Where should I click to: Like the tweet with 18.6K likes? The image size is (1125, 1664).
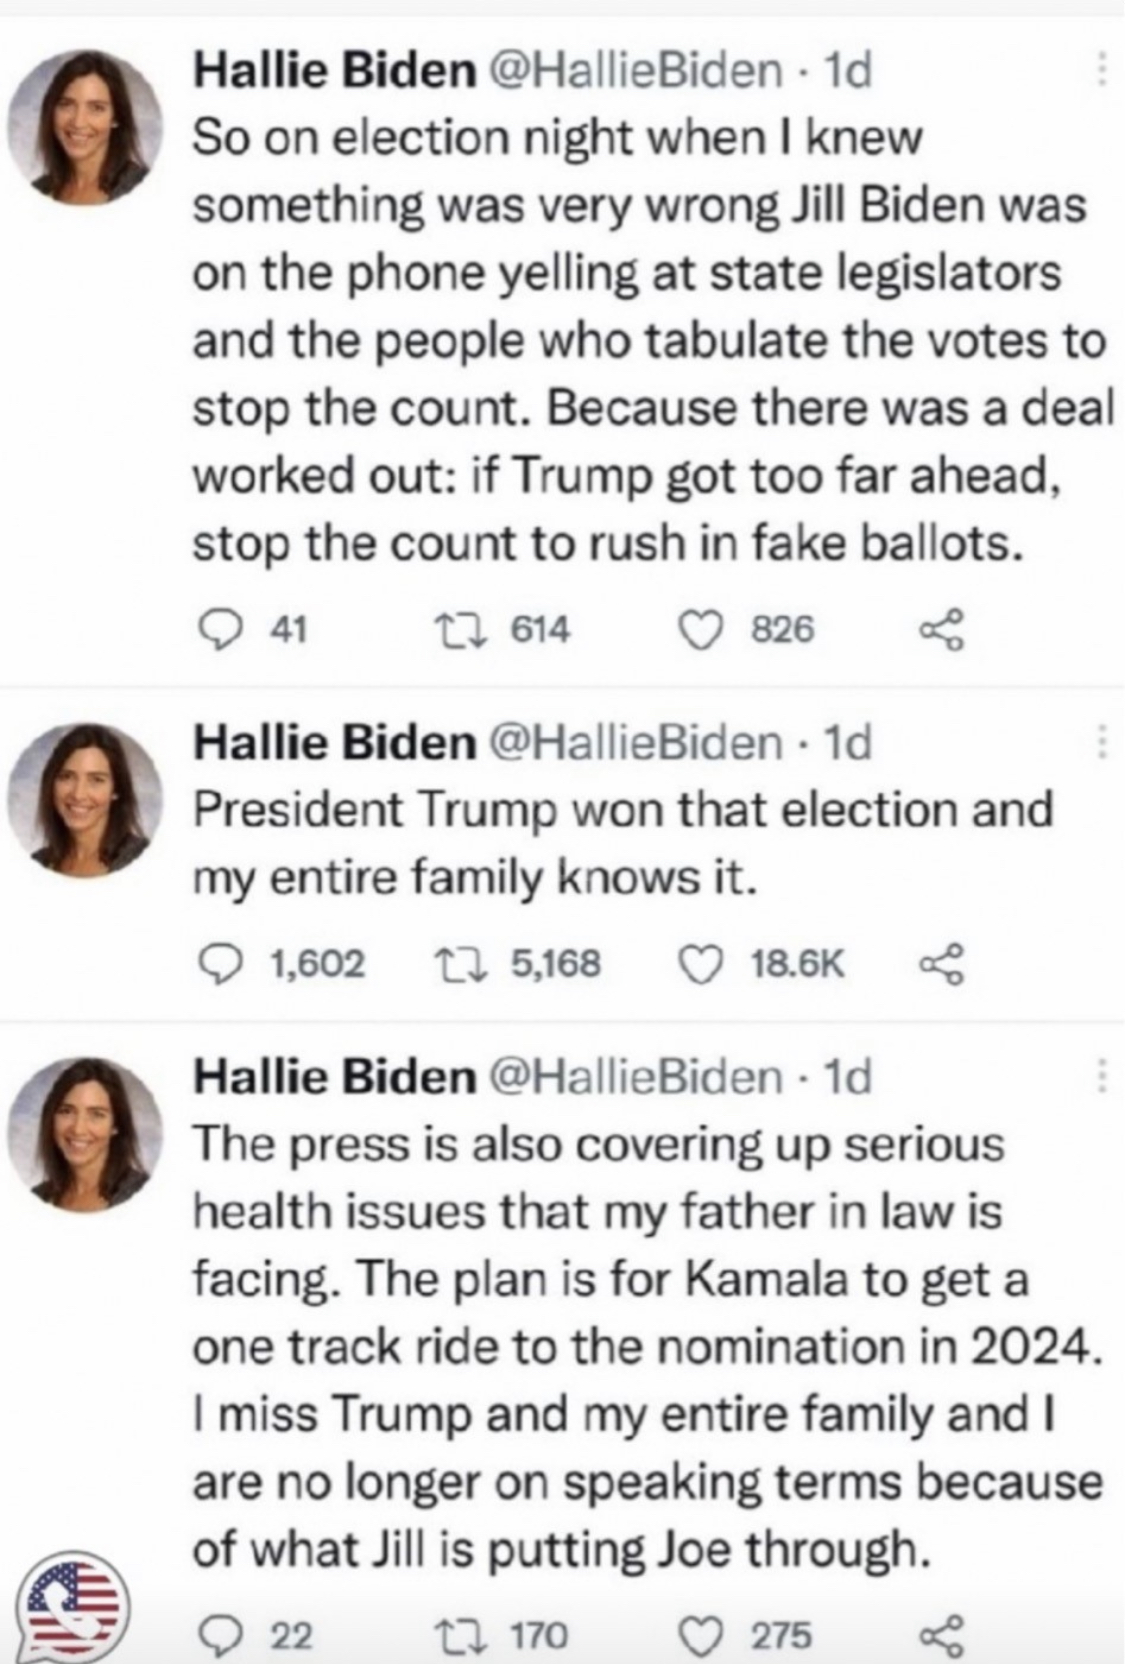[x=701, y=964]
